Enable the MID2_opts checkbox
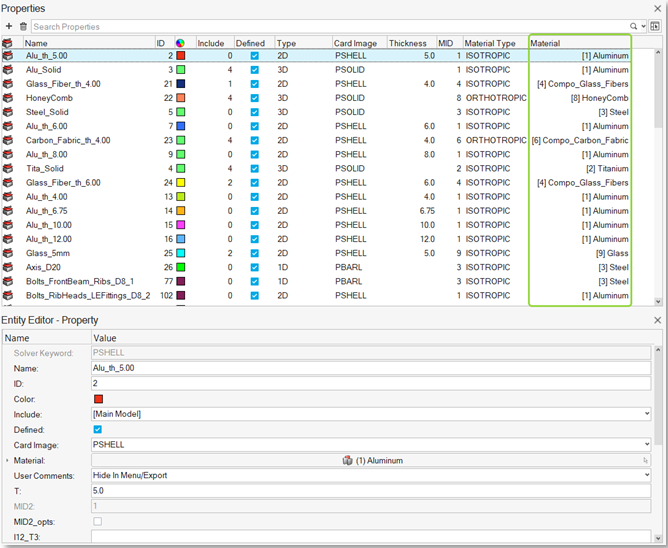This screenshot has height=548, width=668. tap(98, 521)
